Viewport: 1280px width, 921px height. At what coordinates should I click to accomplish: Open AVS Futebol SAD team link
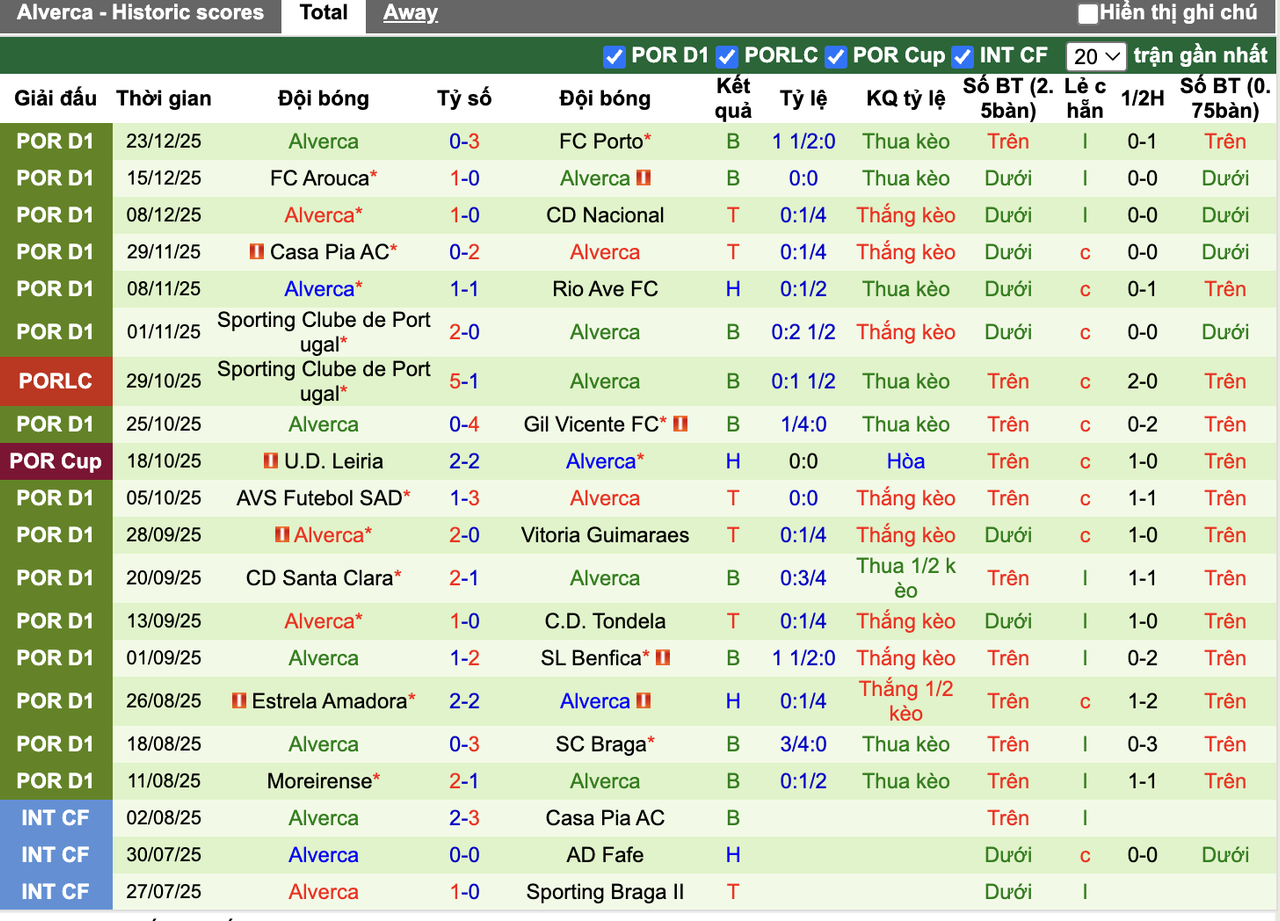pyautogui.click(x=319, y=498)
